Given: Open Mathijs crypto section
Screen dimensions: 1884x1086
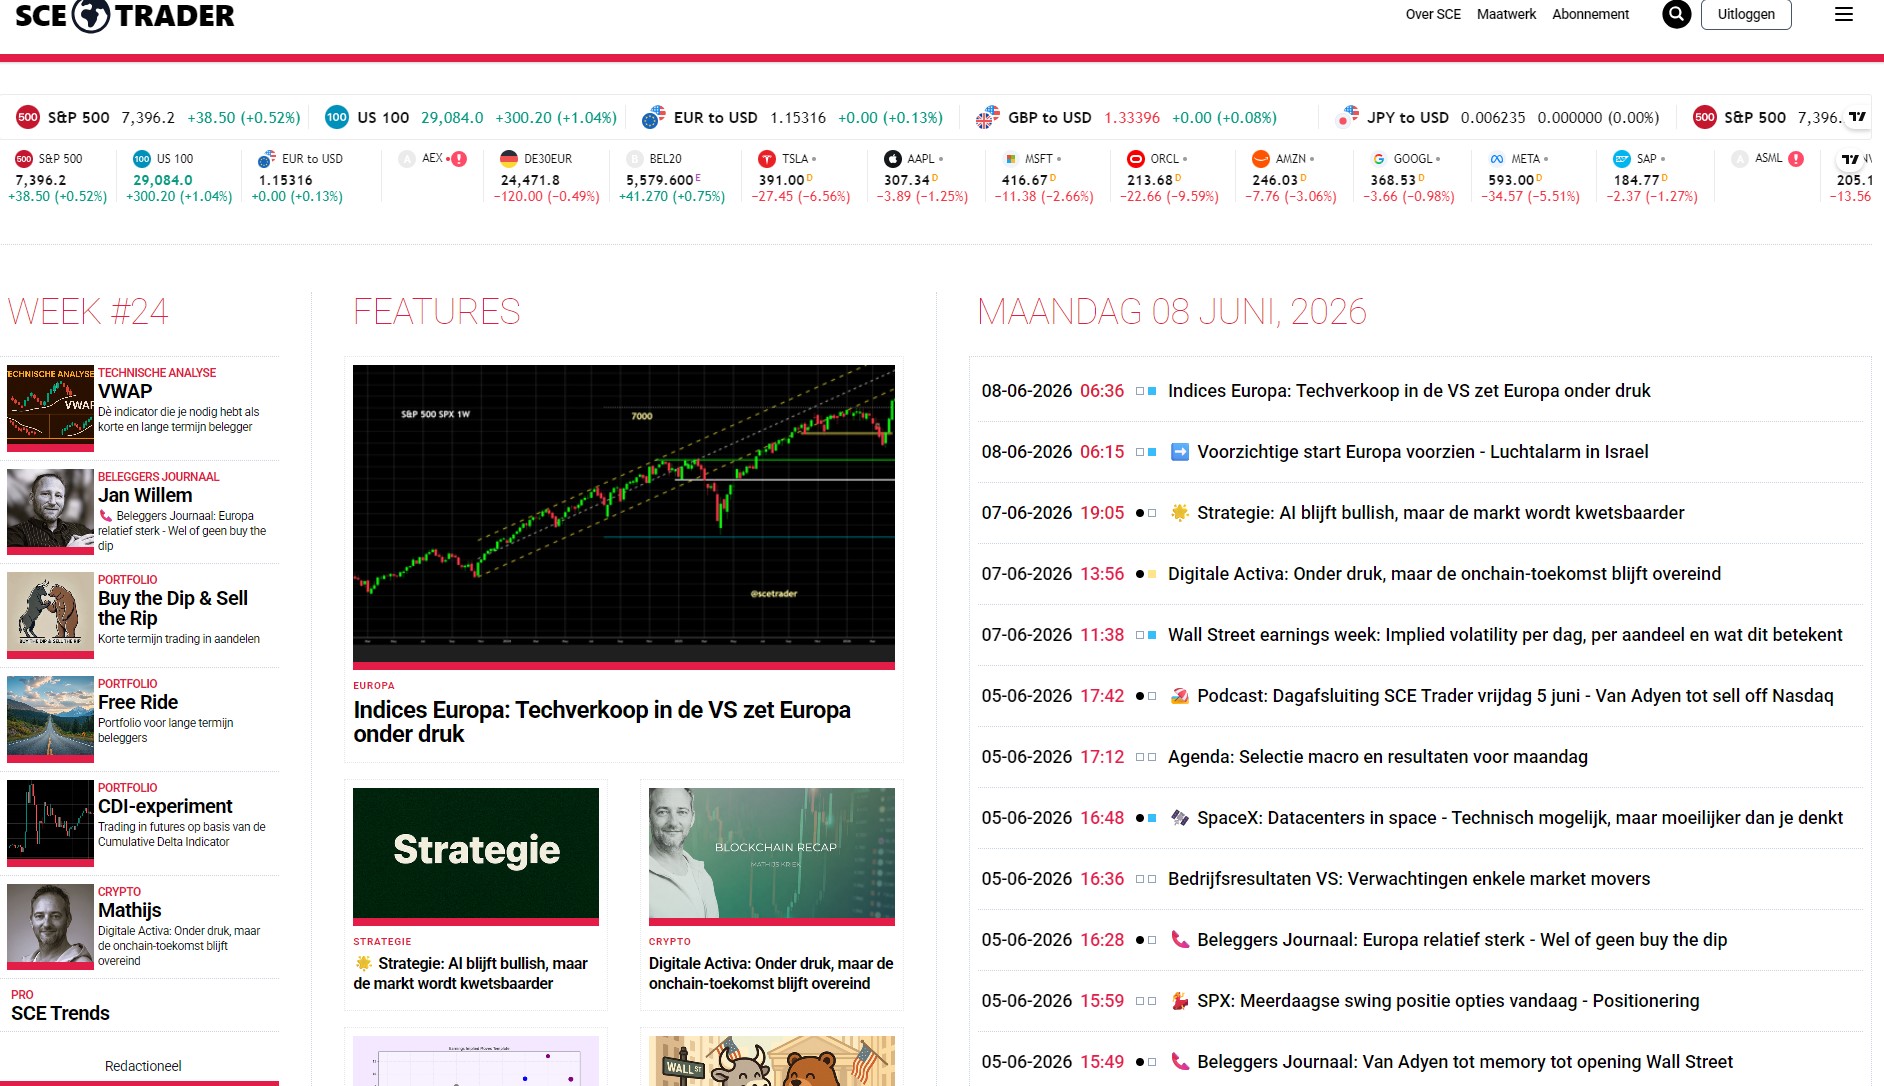Looking at the screenshot, I should coord(130,910).
